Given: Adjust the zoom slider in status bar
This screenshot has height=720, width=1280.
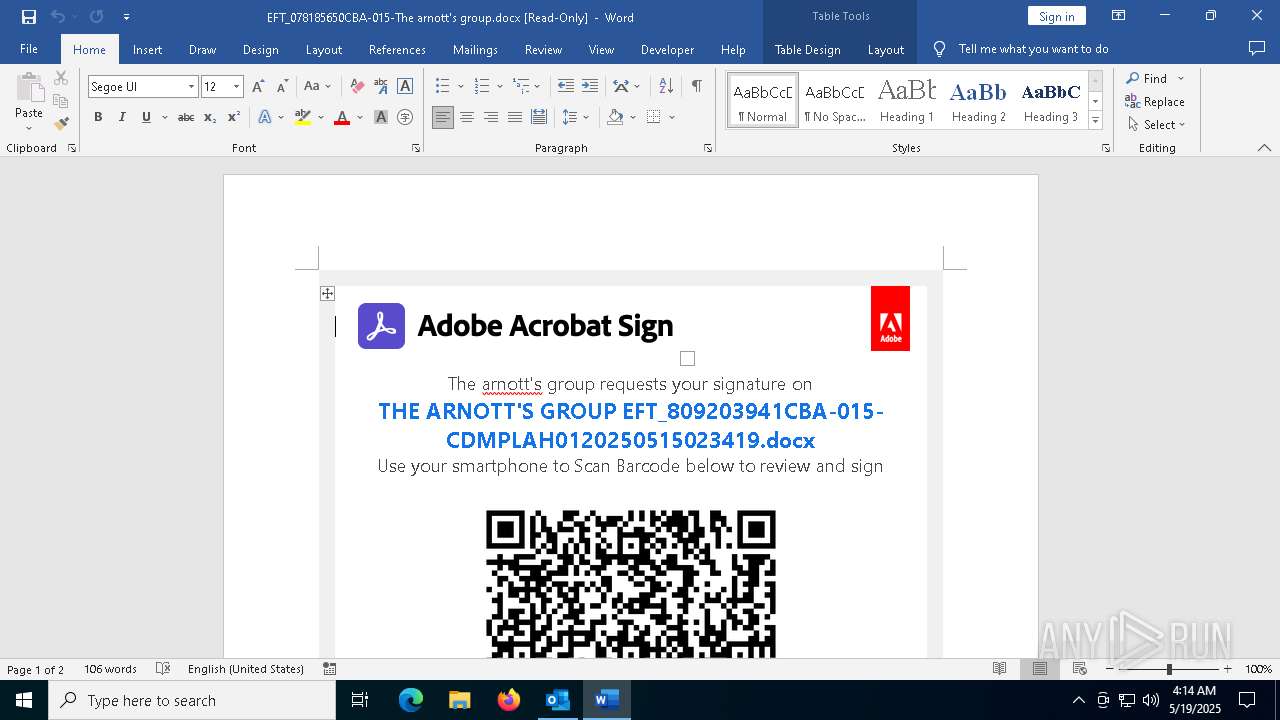Looking at the screenshot, I should 1168,669.
